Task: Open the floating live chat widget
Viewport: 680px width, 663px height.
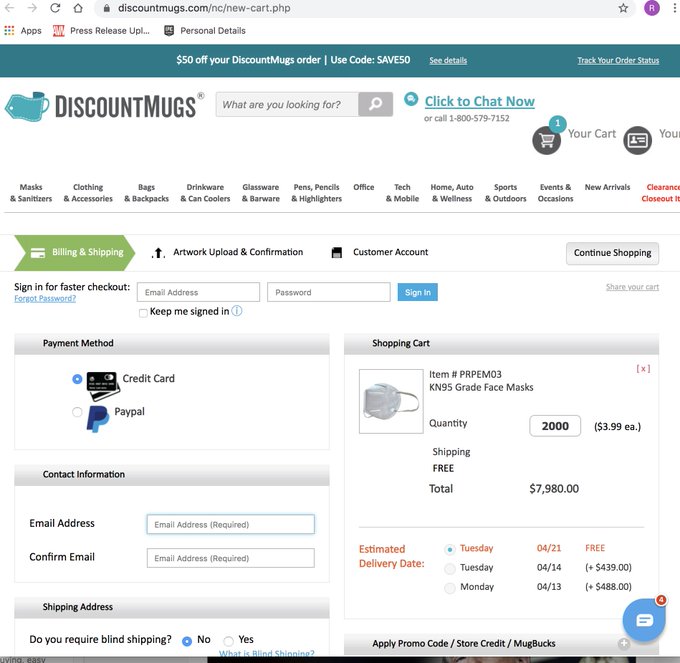Action: (644, 620)
